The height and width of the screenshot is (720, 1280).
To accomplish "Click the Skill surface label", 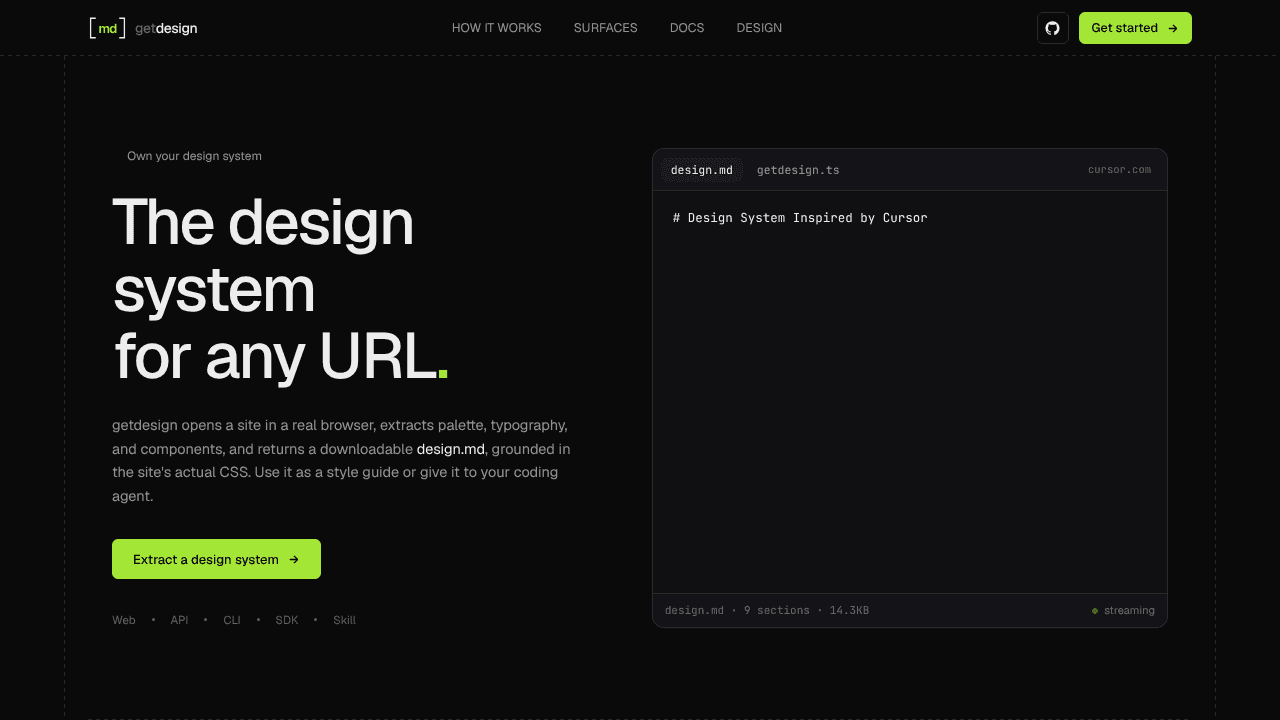I will pos(344,620).
